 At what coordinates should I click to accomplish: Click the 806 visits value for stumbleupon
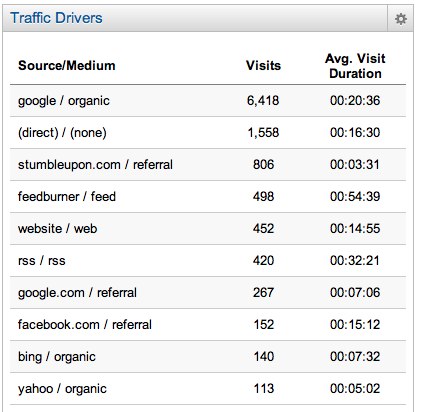pyautogui.click(x=263, y=165)
